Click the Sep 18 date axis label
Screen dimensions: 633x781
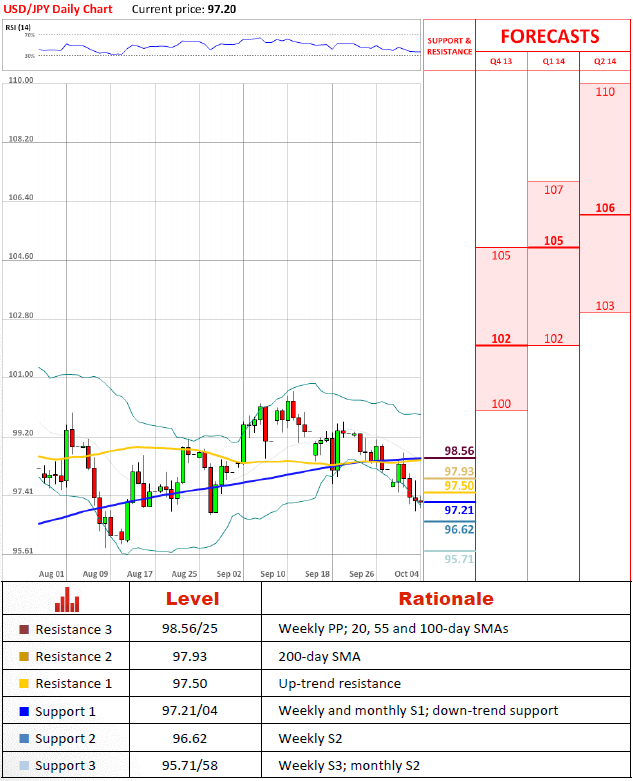pyautogui.click(x=317, y=574)
